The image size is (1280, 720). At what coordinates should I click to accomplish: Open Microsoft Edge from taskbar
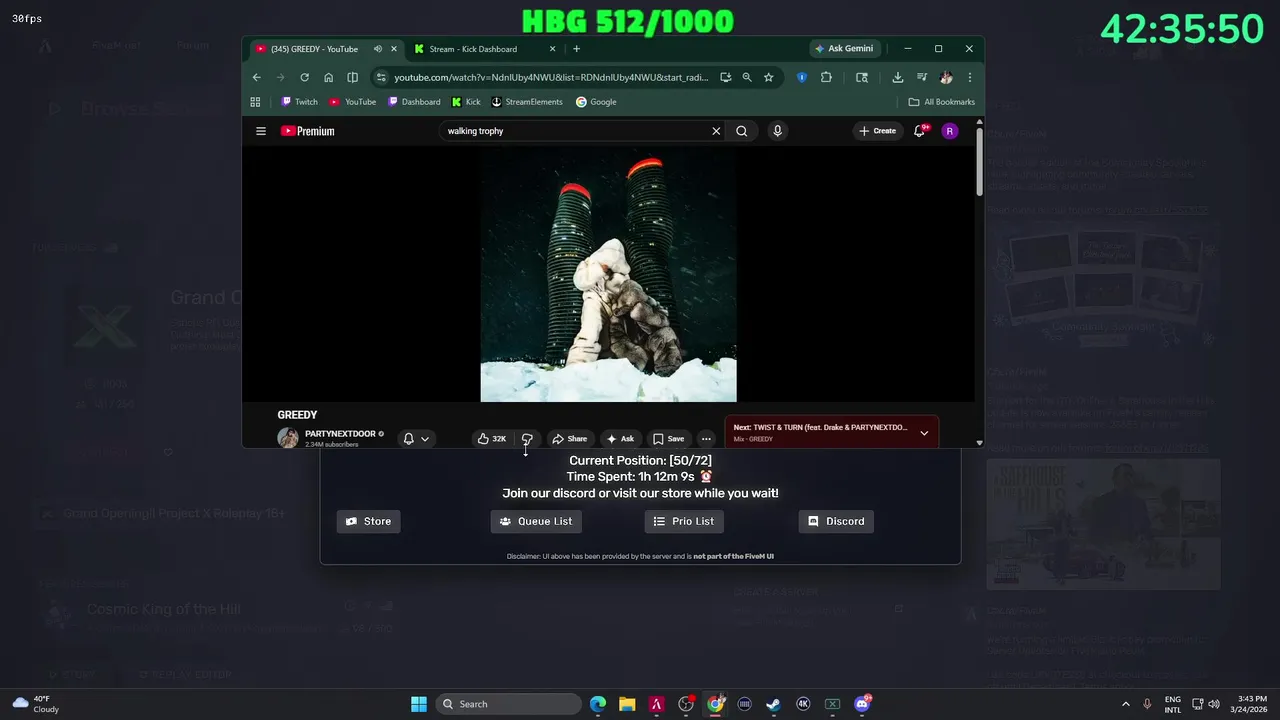598,704
